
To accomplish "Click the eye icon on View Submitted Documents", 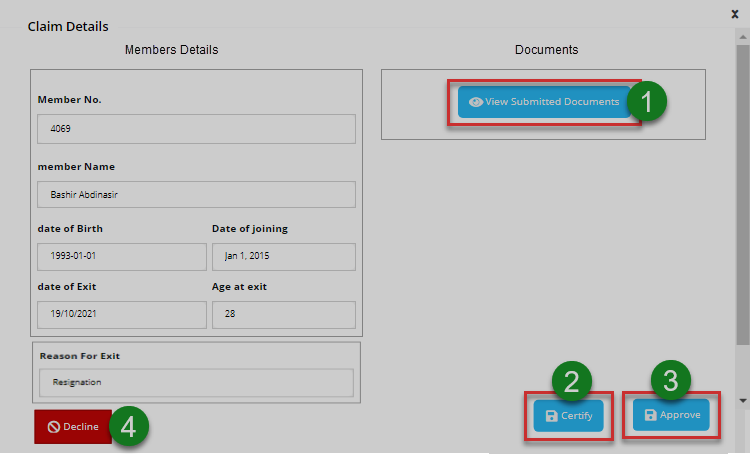I will [476, 102].
